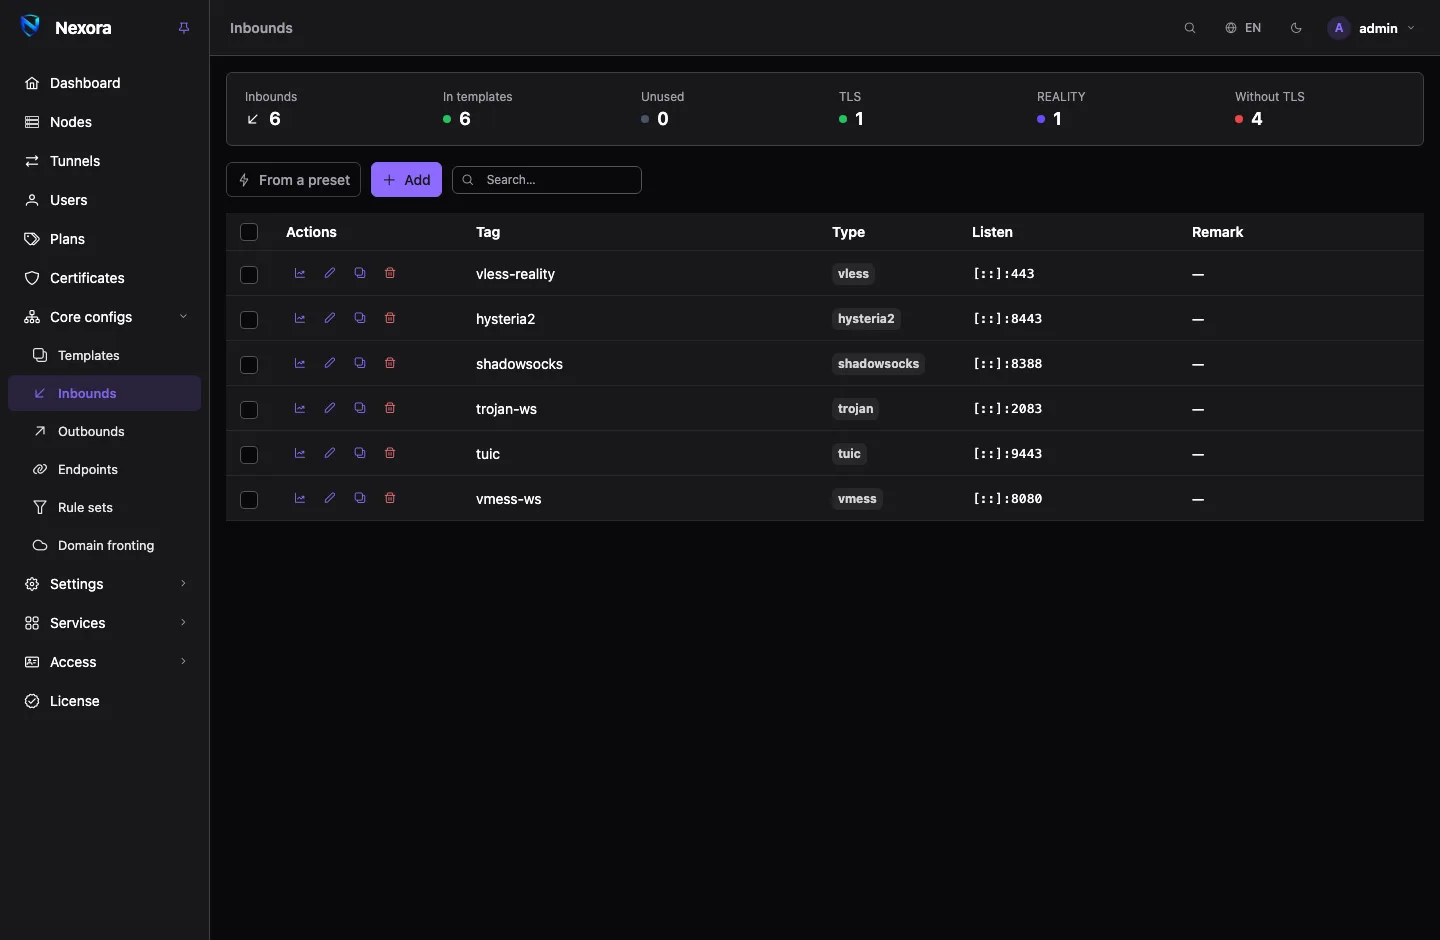The image size is (1440, 940).
Task: Open the EN language selector
Action: (x=1243, y=28)
